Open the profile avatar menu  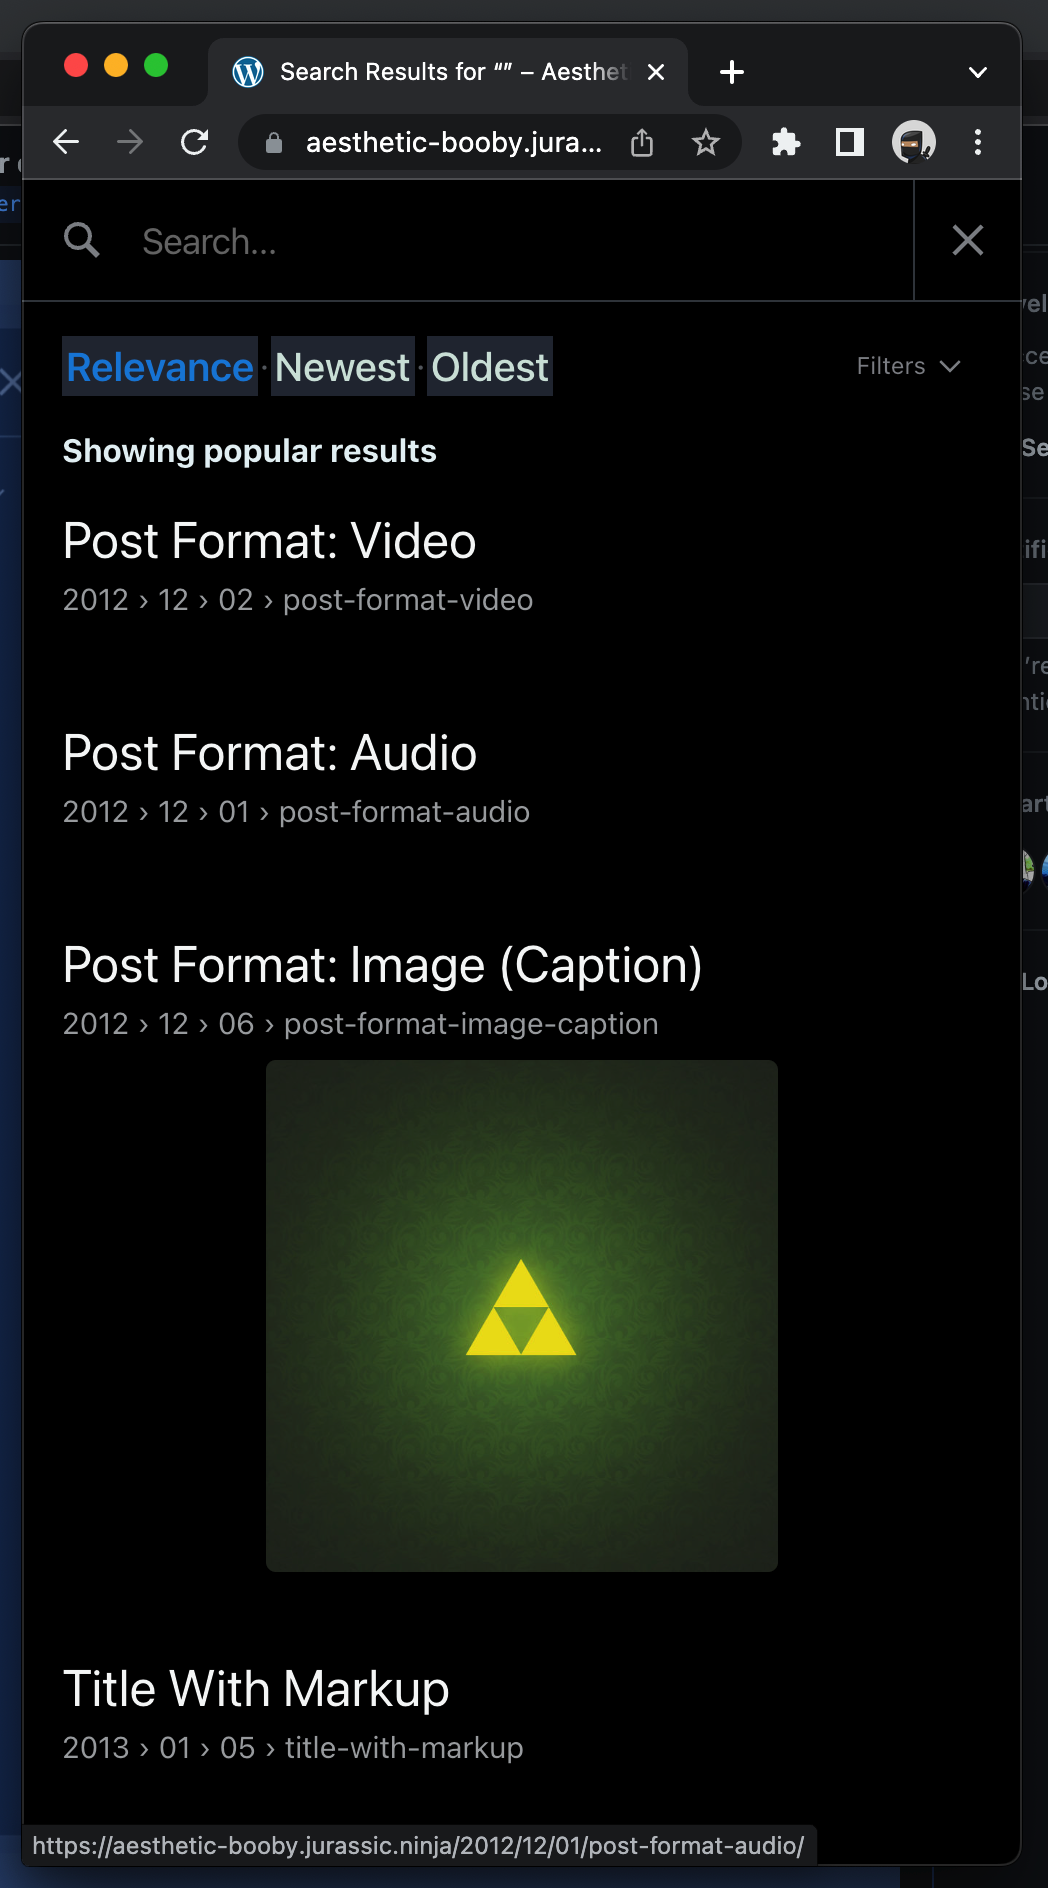914,142
